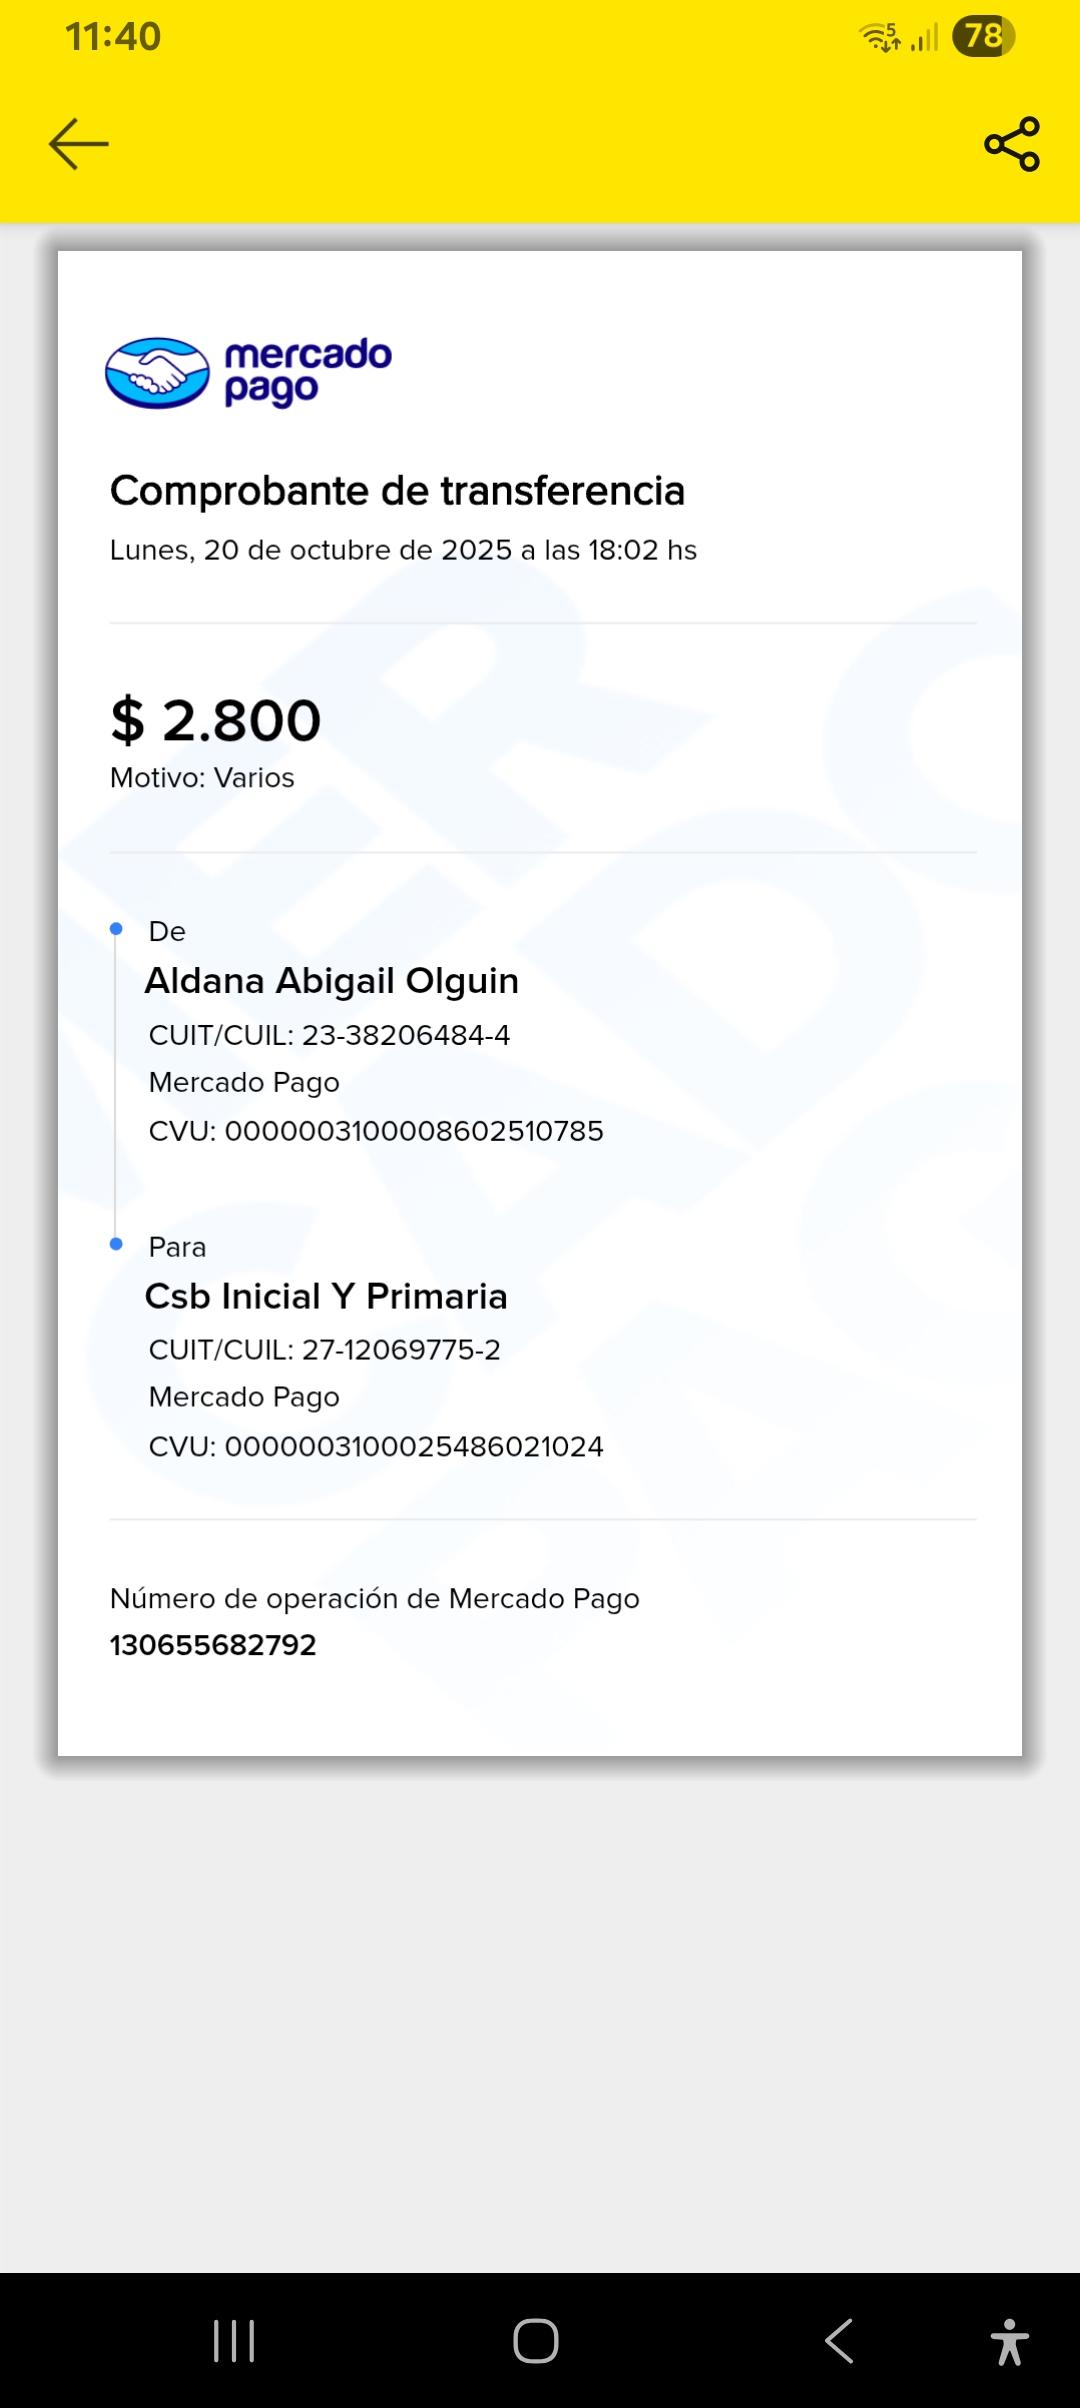
Task: Tap the transfer date and time line
Action: coord(403,550)
